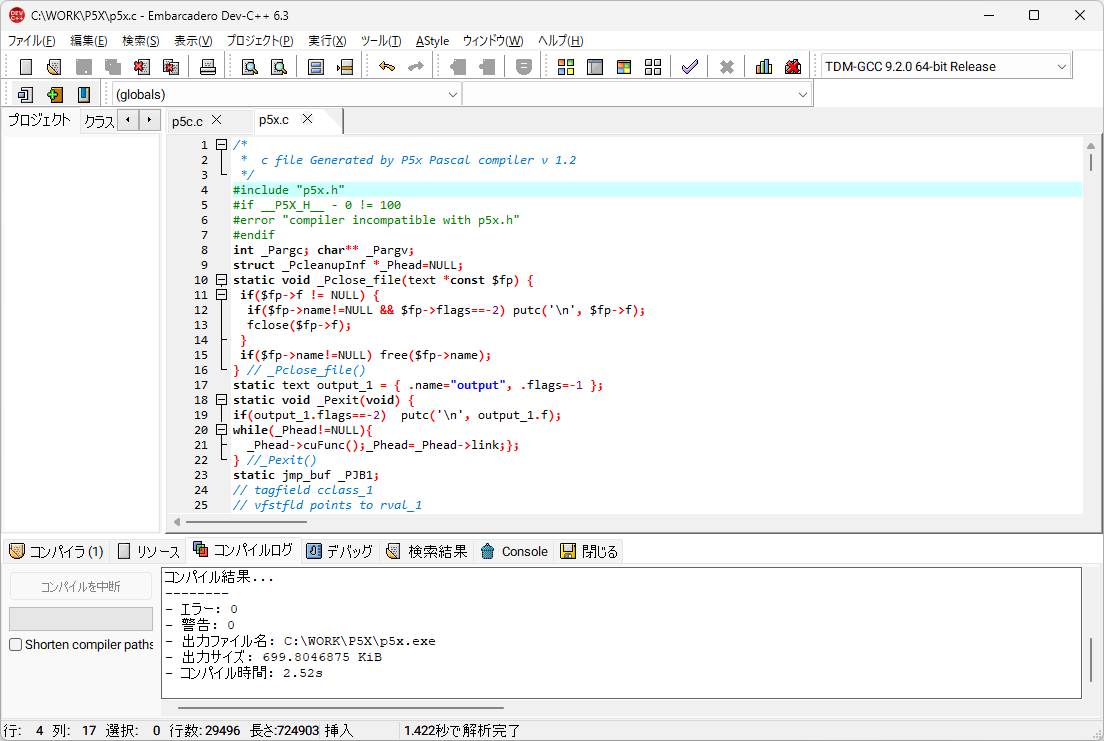1104x741 pixels.
Task: Collapse the if-block fold at line 11
Action: [221, 295]
